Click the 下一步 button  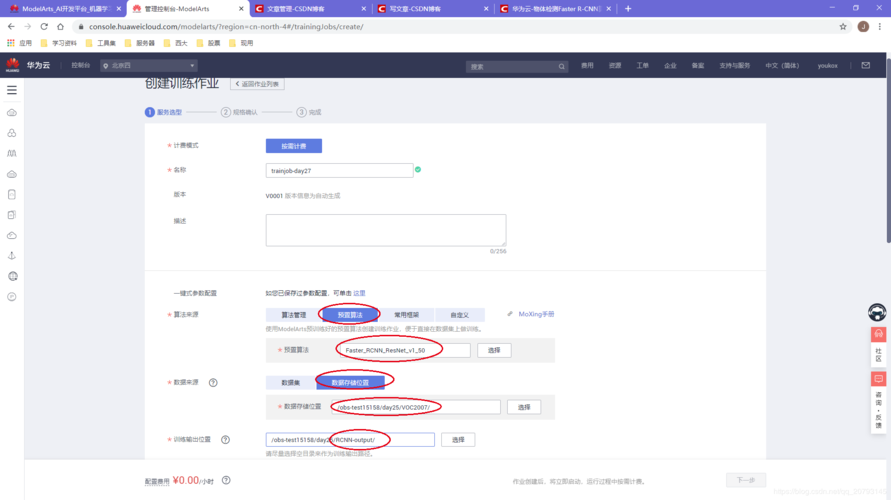coord(746,480)
